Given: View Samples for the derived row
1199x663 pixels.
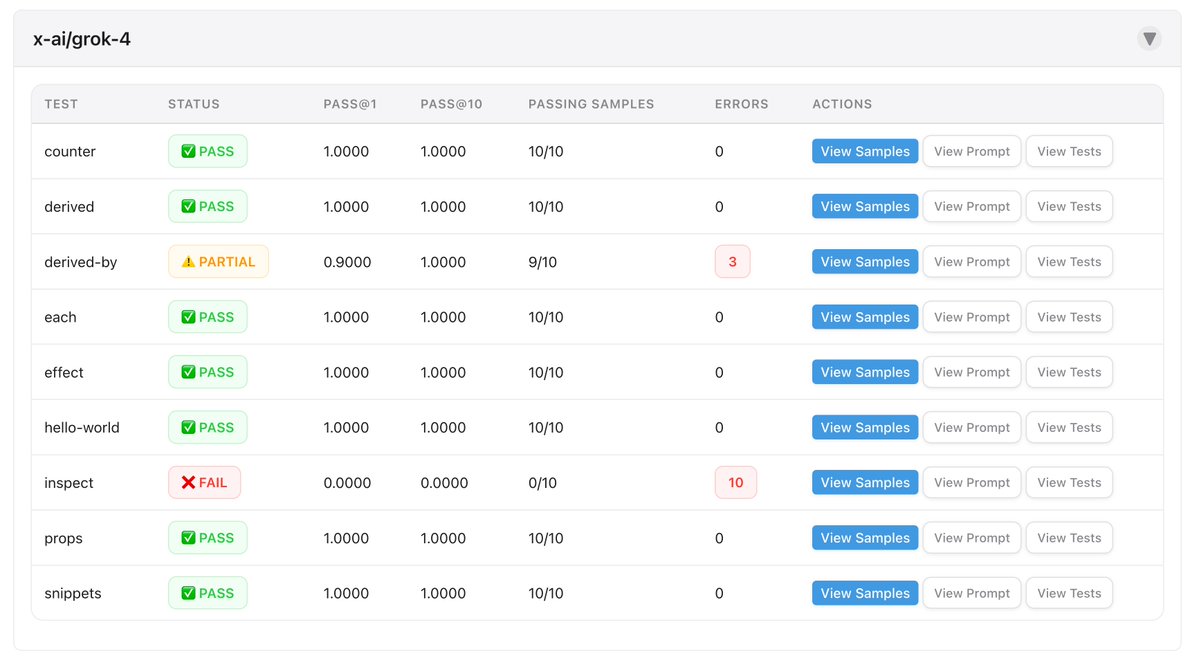Looking at the screenshot, I should point(865,206).
